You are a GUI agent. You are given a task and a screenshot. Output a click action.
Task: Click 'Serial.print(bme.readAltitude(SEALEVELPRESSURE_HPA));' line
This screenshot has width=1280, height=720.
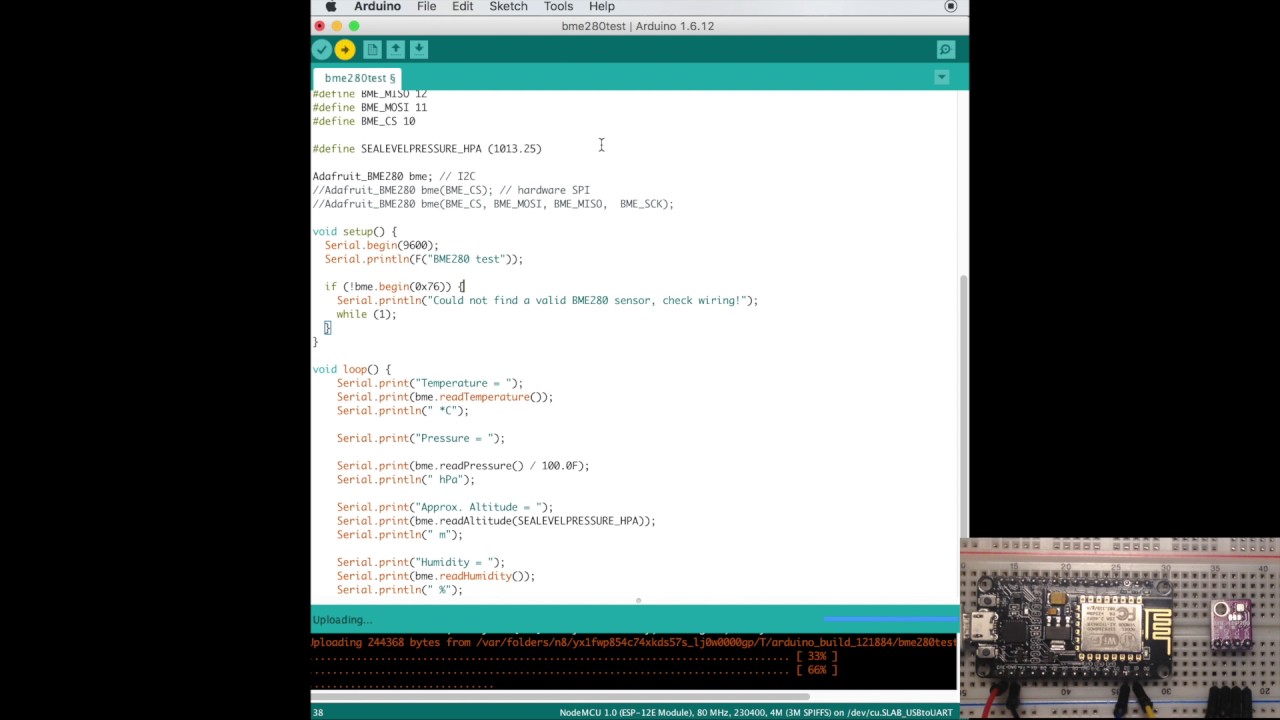[496, 521]
